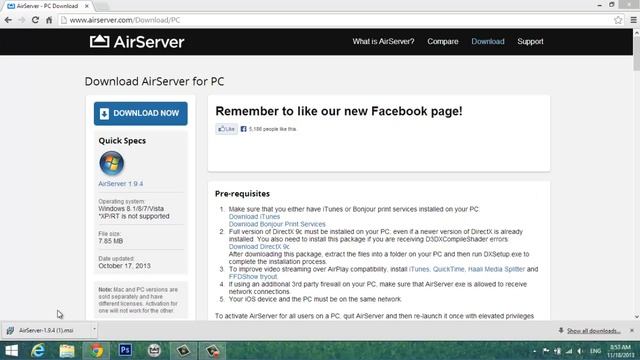The image size is (640, 360).
Task: Open the What is AirServer? menu item
Action: coord(383,42)
